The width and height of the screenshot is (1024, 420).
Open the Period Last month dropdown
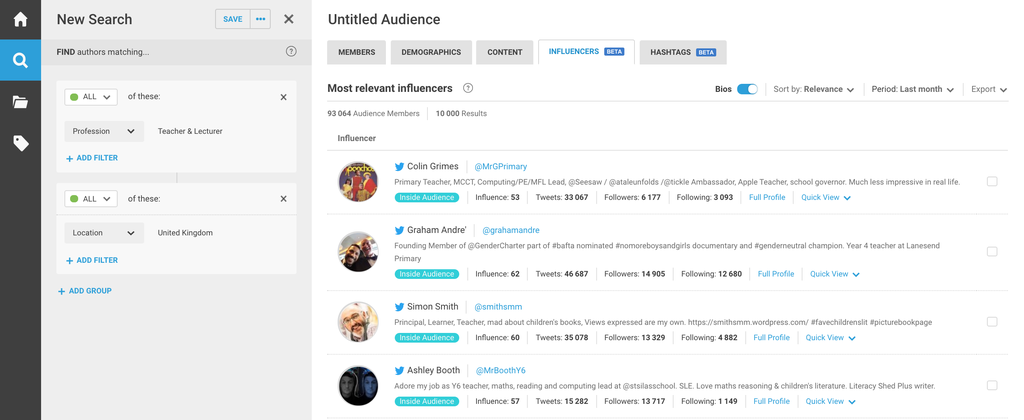coord(912,89)
